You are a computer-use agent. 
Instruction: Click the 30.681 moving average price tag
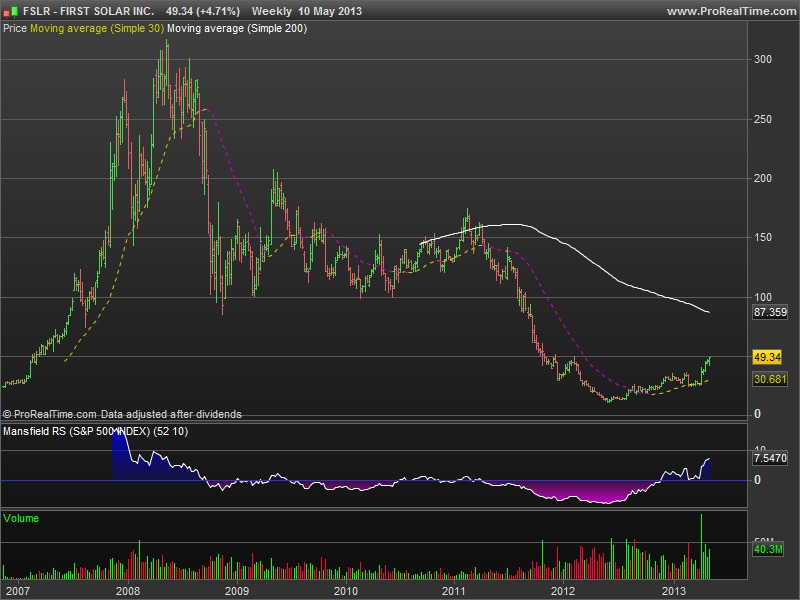(x=770, y=379)
